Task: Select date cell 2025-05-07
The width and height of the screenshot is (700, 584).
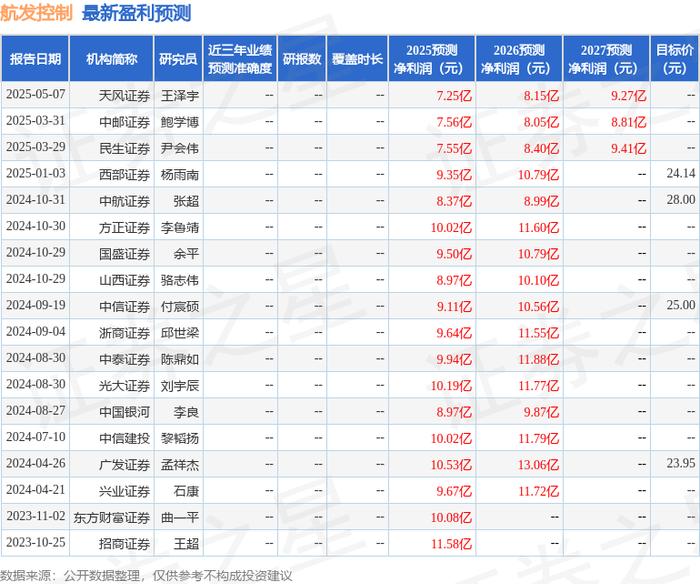Action: (x=36, y=94)
